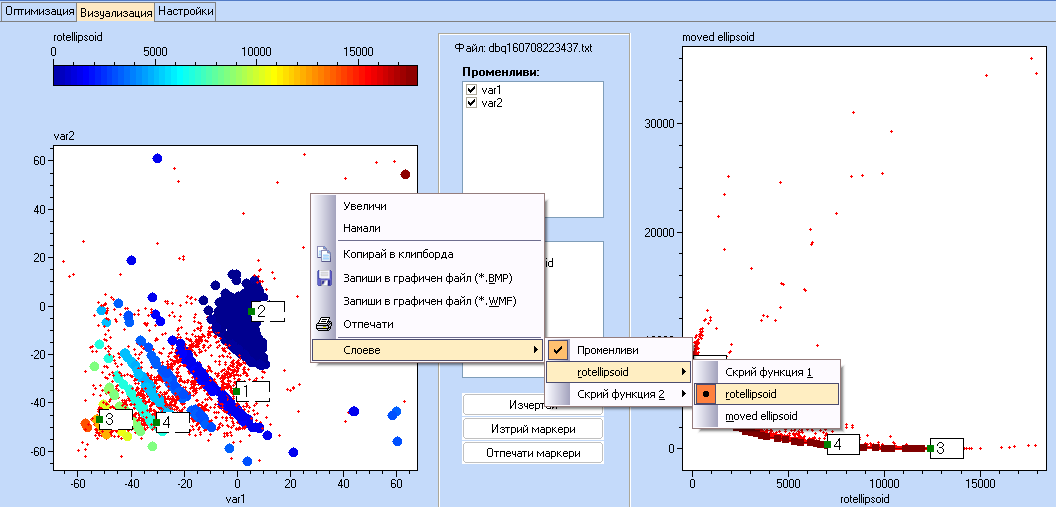Choose Увеличи from the context menu
This screenshot has height=507, width=1056.
click(x=364, y=206)
